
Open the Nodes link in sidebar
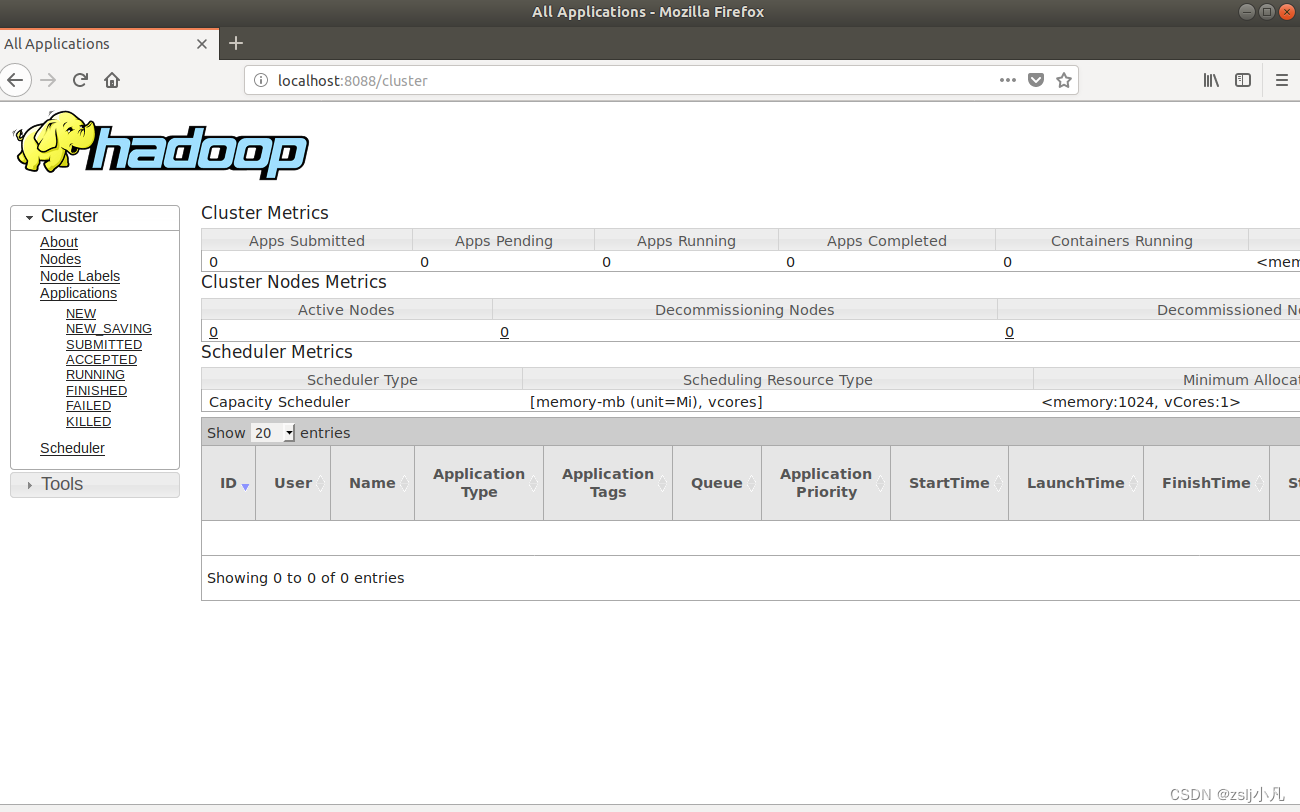coord(60,259)
